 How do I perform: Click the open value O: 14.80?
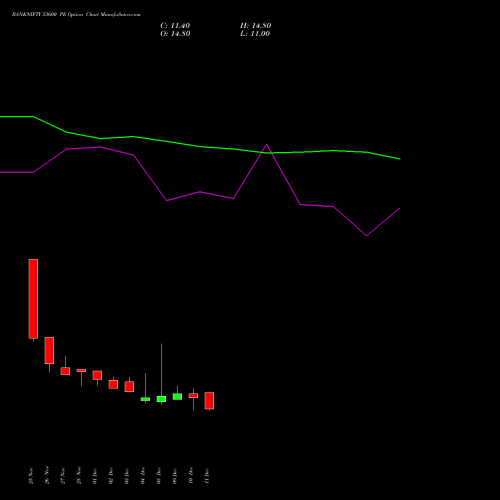[175, 34]
